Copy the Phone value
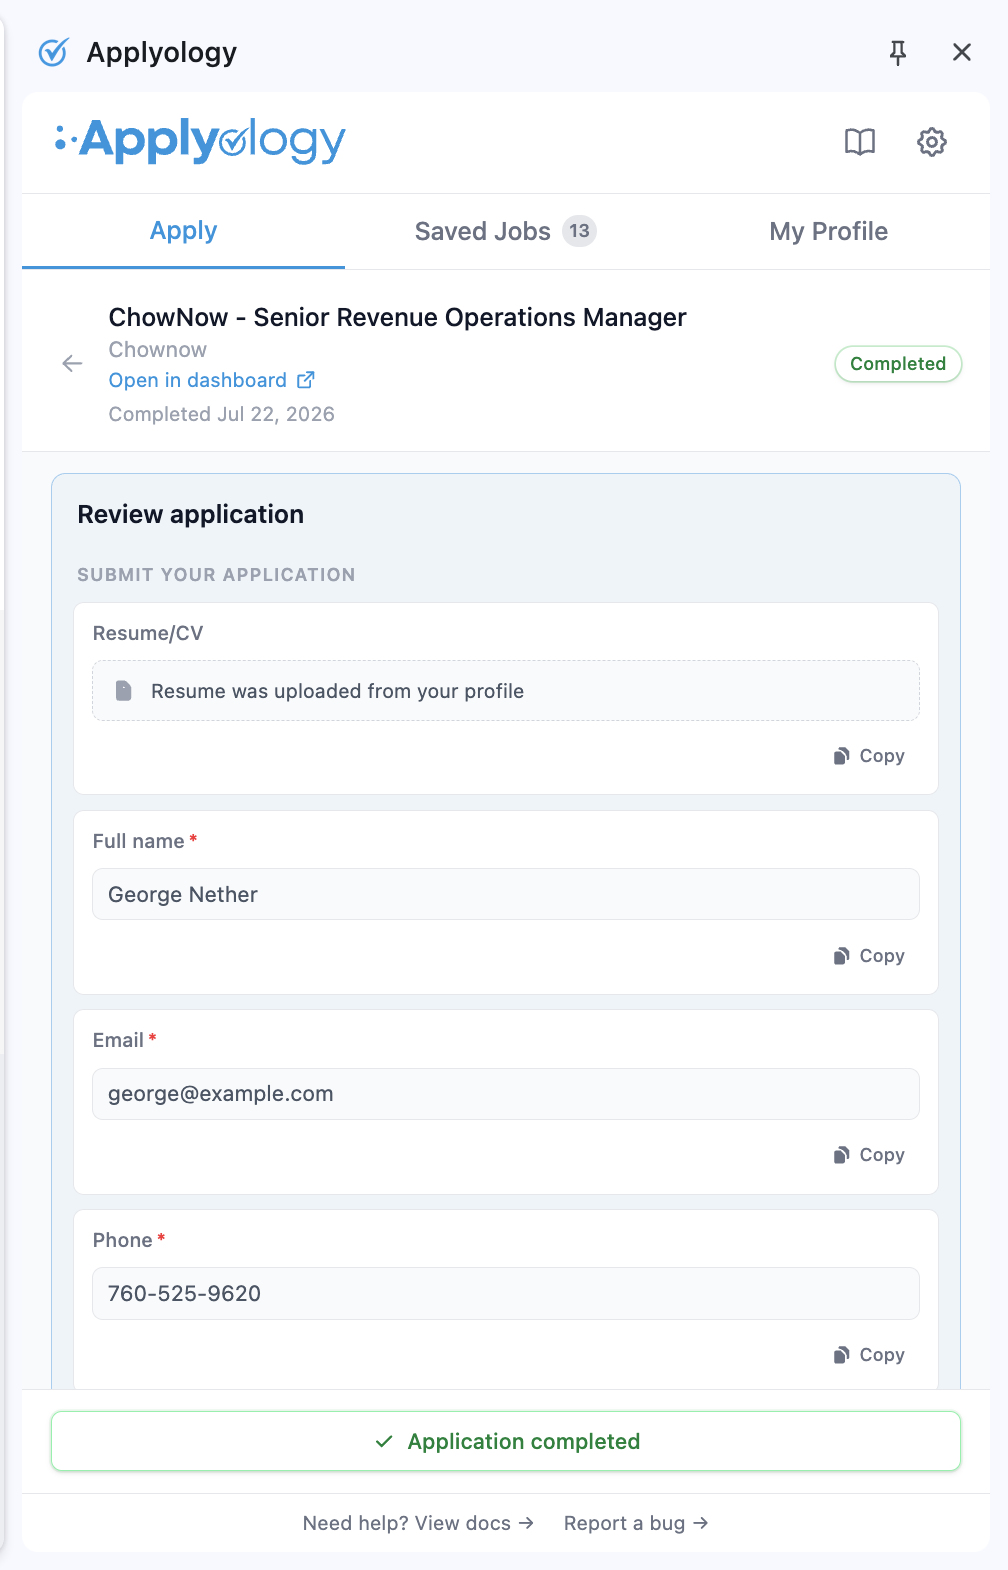 [x=869, y=1355]
